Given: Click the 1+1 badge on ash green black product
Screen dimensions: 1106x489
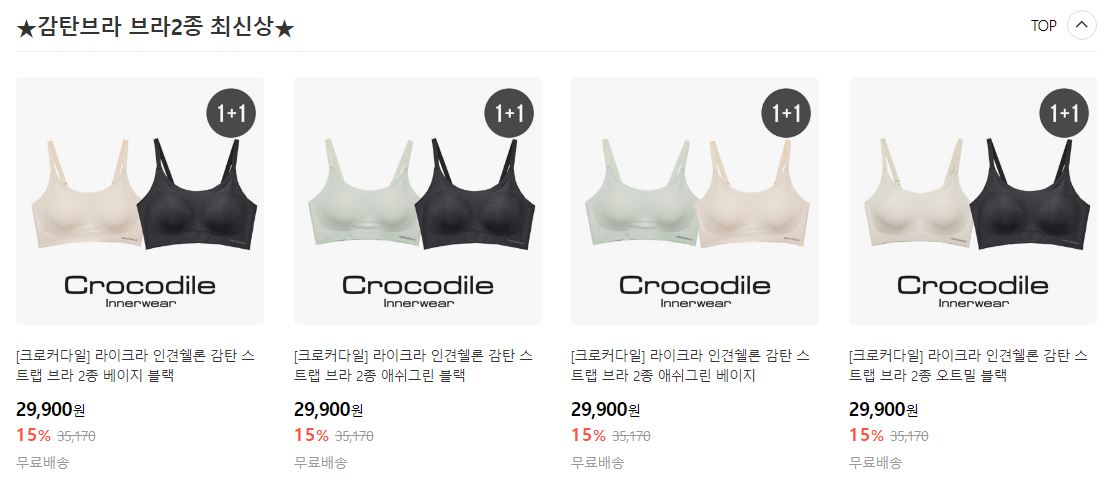Looking at the screenshot, I should [509, 113].
